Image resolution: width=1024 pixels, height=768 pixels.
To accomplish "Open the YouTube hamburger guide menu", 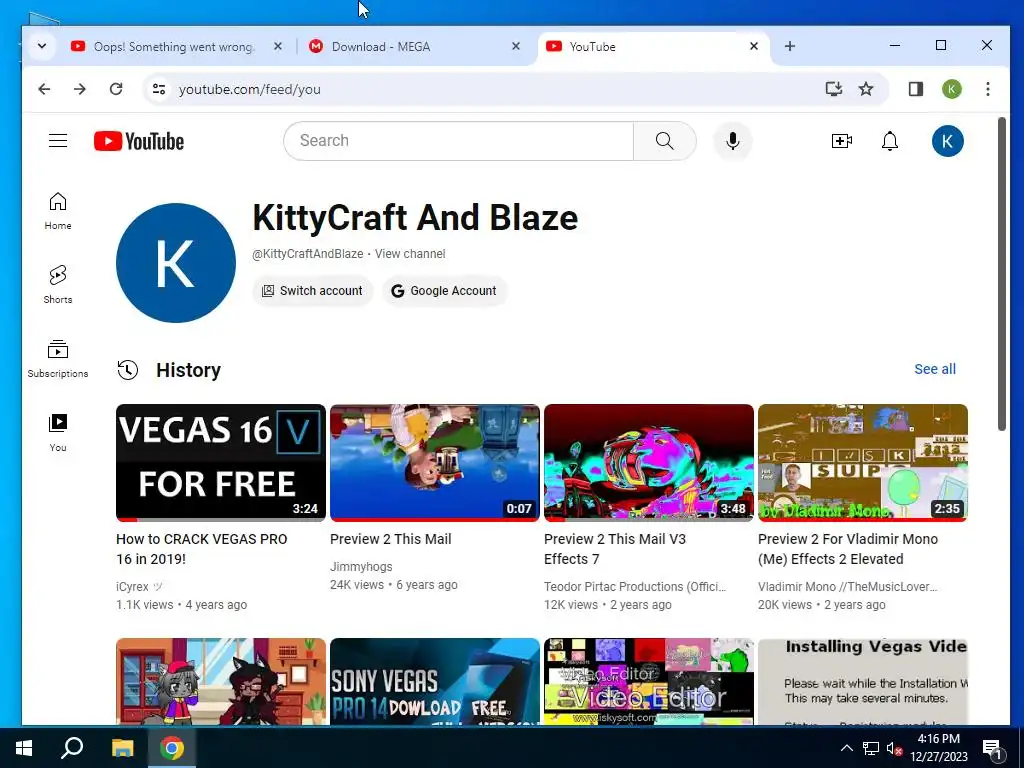I will click(58, 140).
